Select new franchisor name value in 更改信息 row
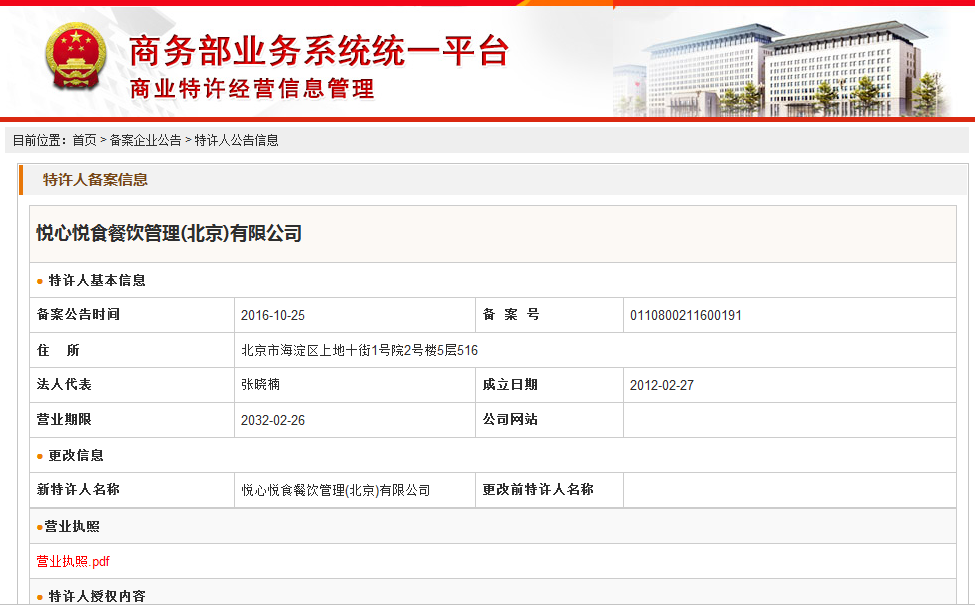The width and height of the screenshot is (975, 605). (336, 491)
